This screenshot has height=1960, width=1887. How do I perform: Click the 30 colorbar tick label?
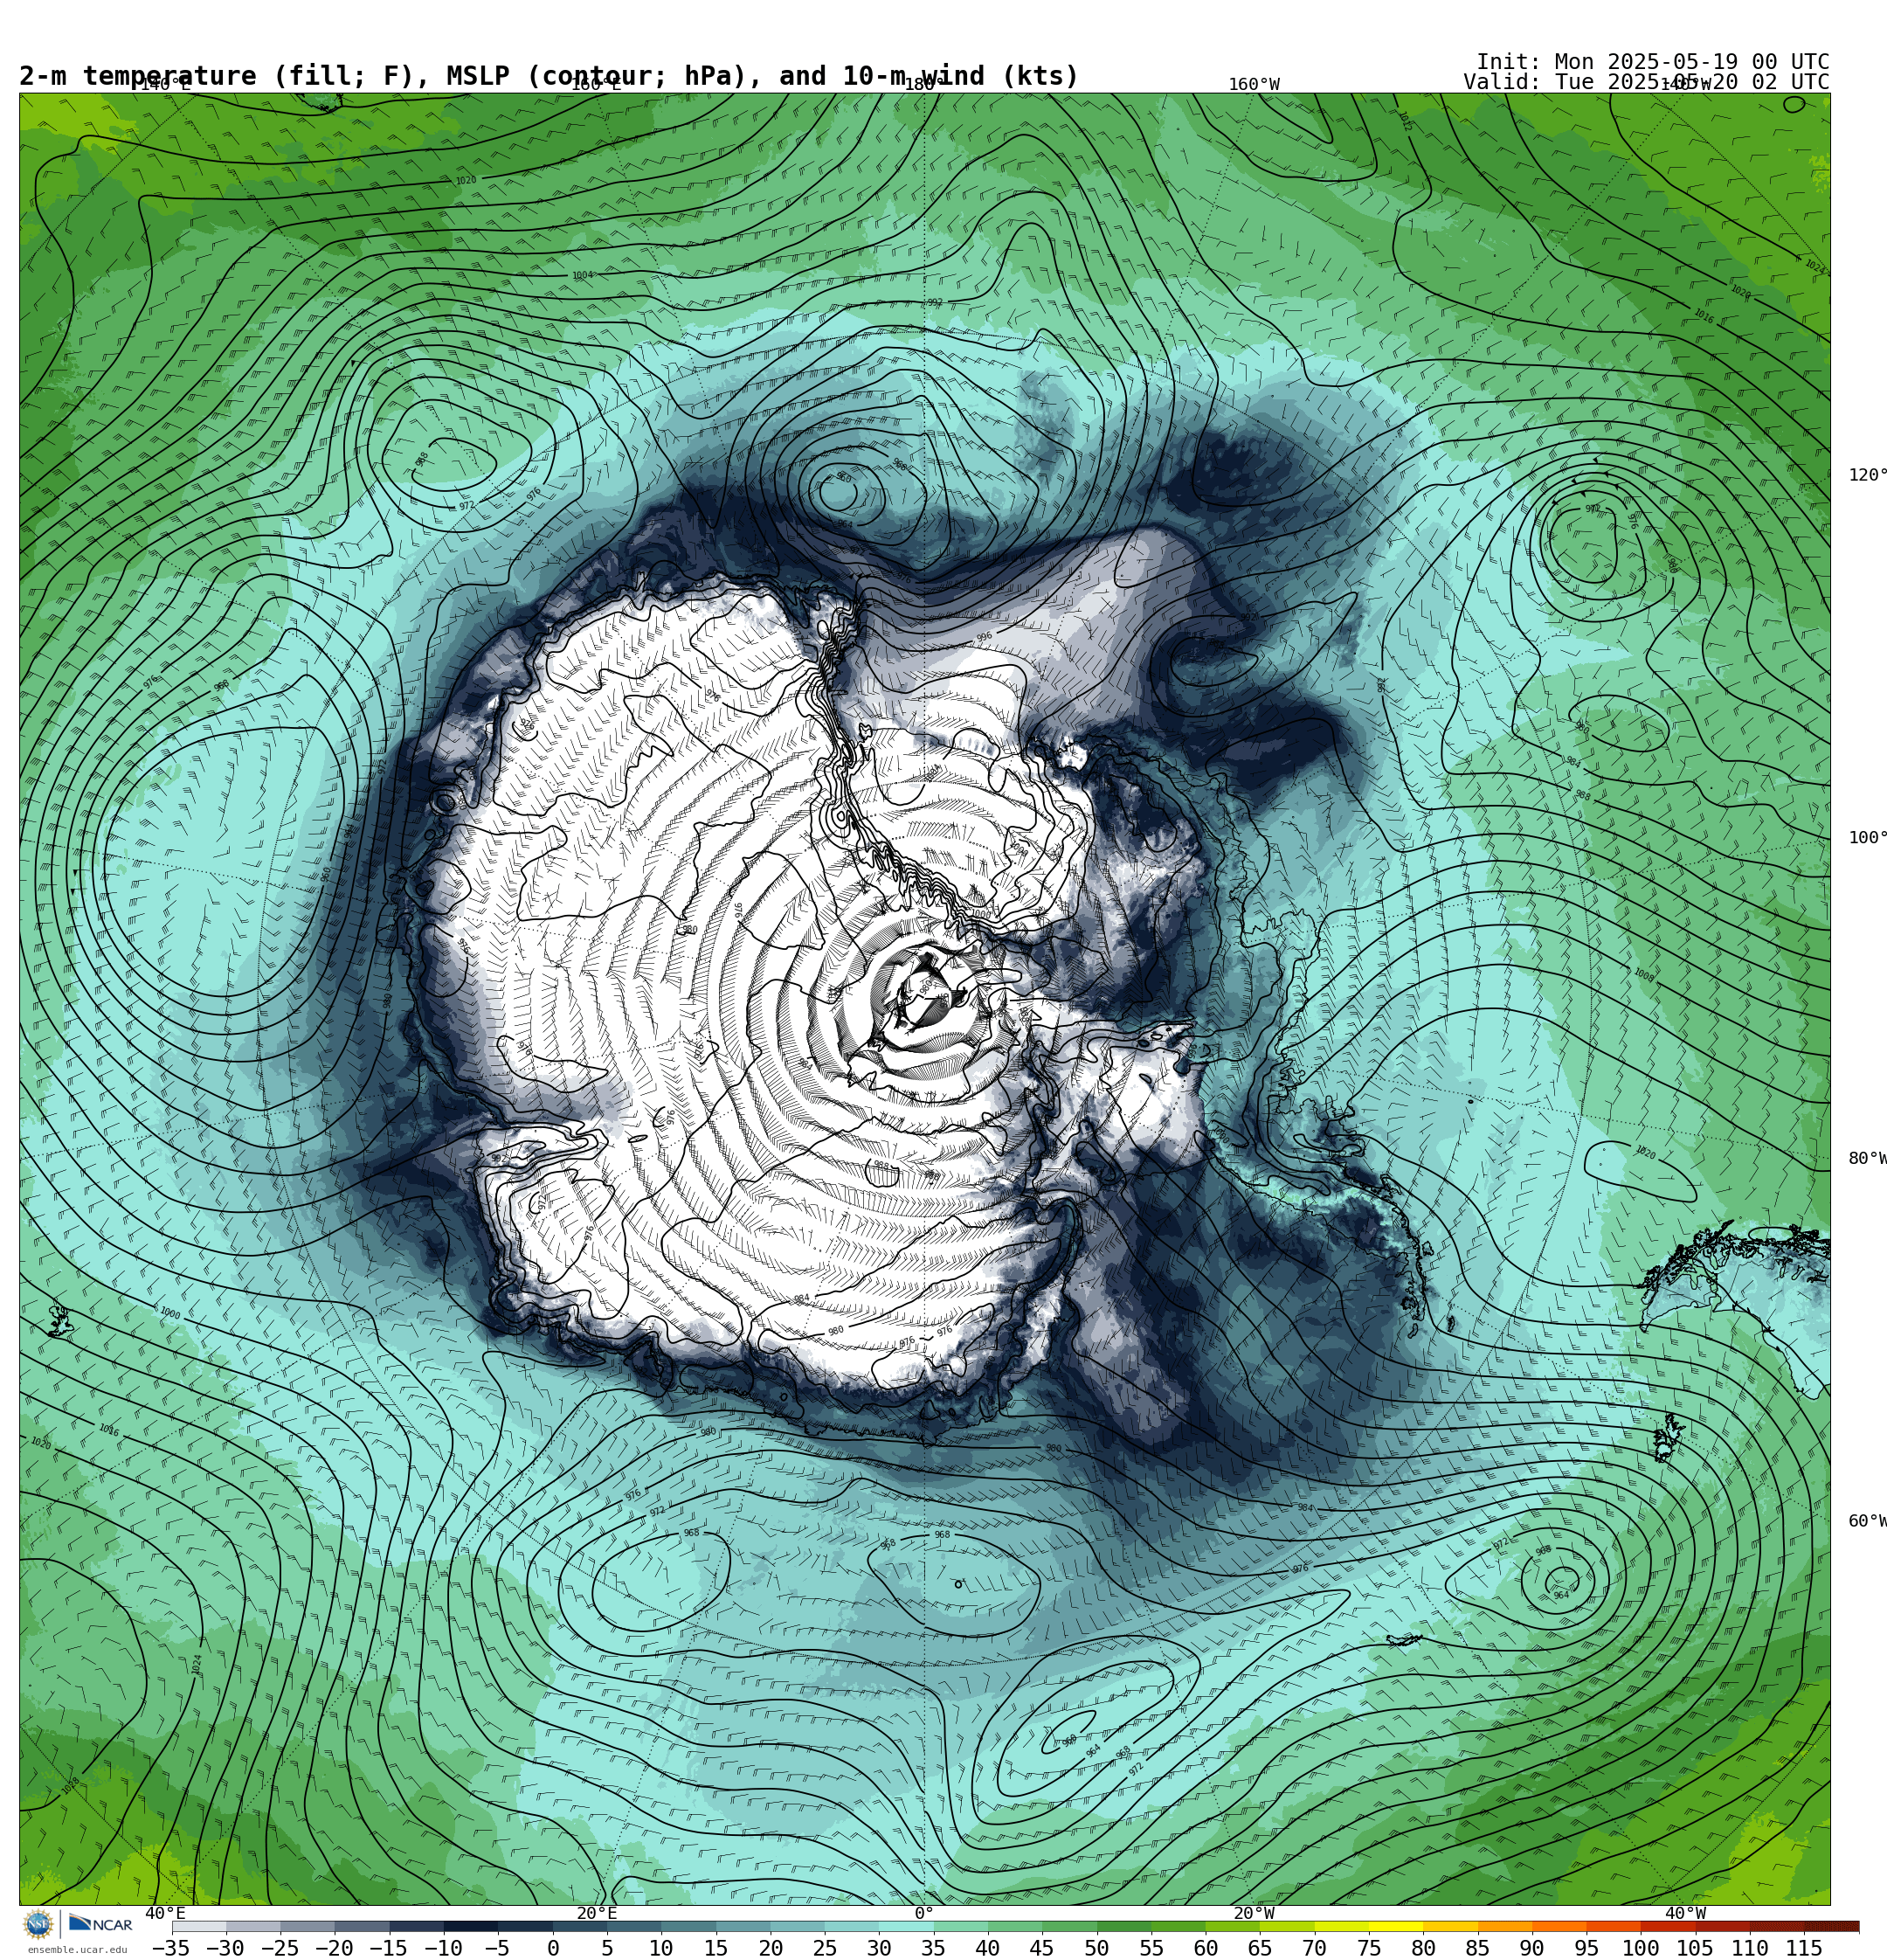[878, 1948]
